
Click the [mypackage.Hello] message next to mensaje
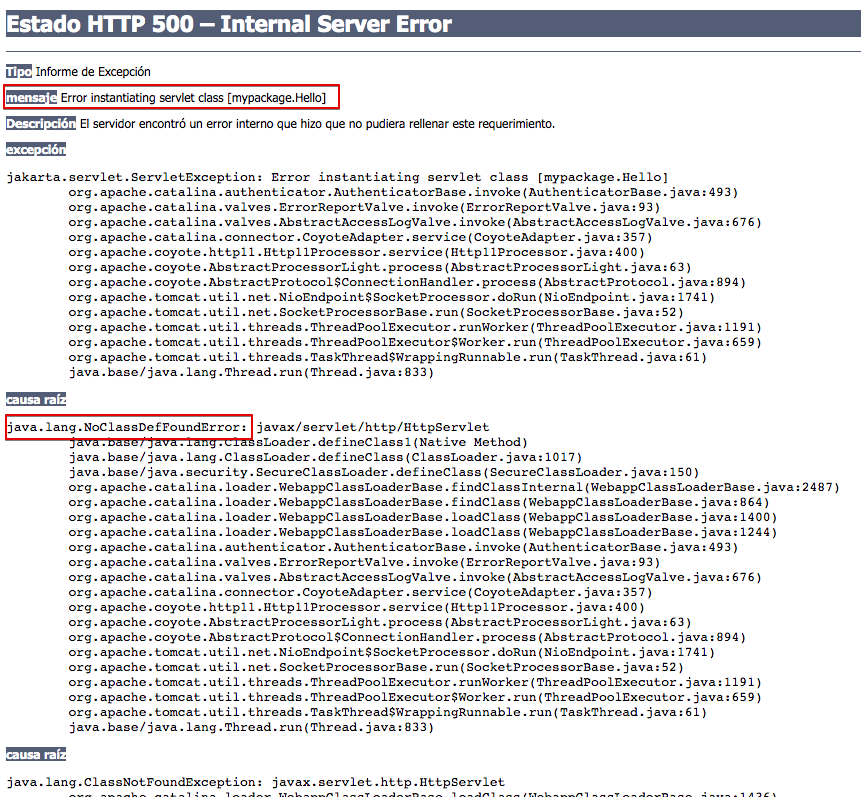point(193,98)
